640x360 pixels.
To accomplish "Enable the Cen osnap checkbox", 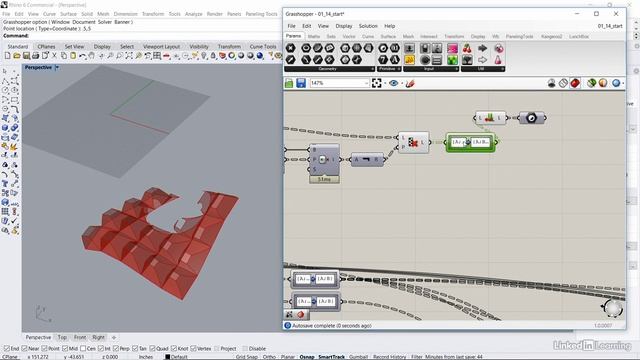I will click(83, 349).
